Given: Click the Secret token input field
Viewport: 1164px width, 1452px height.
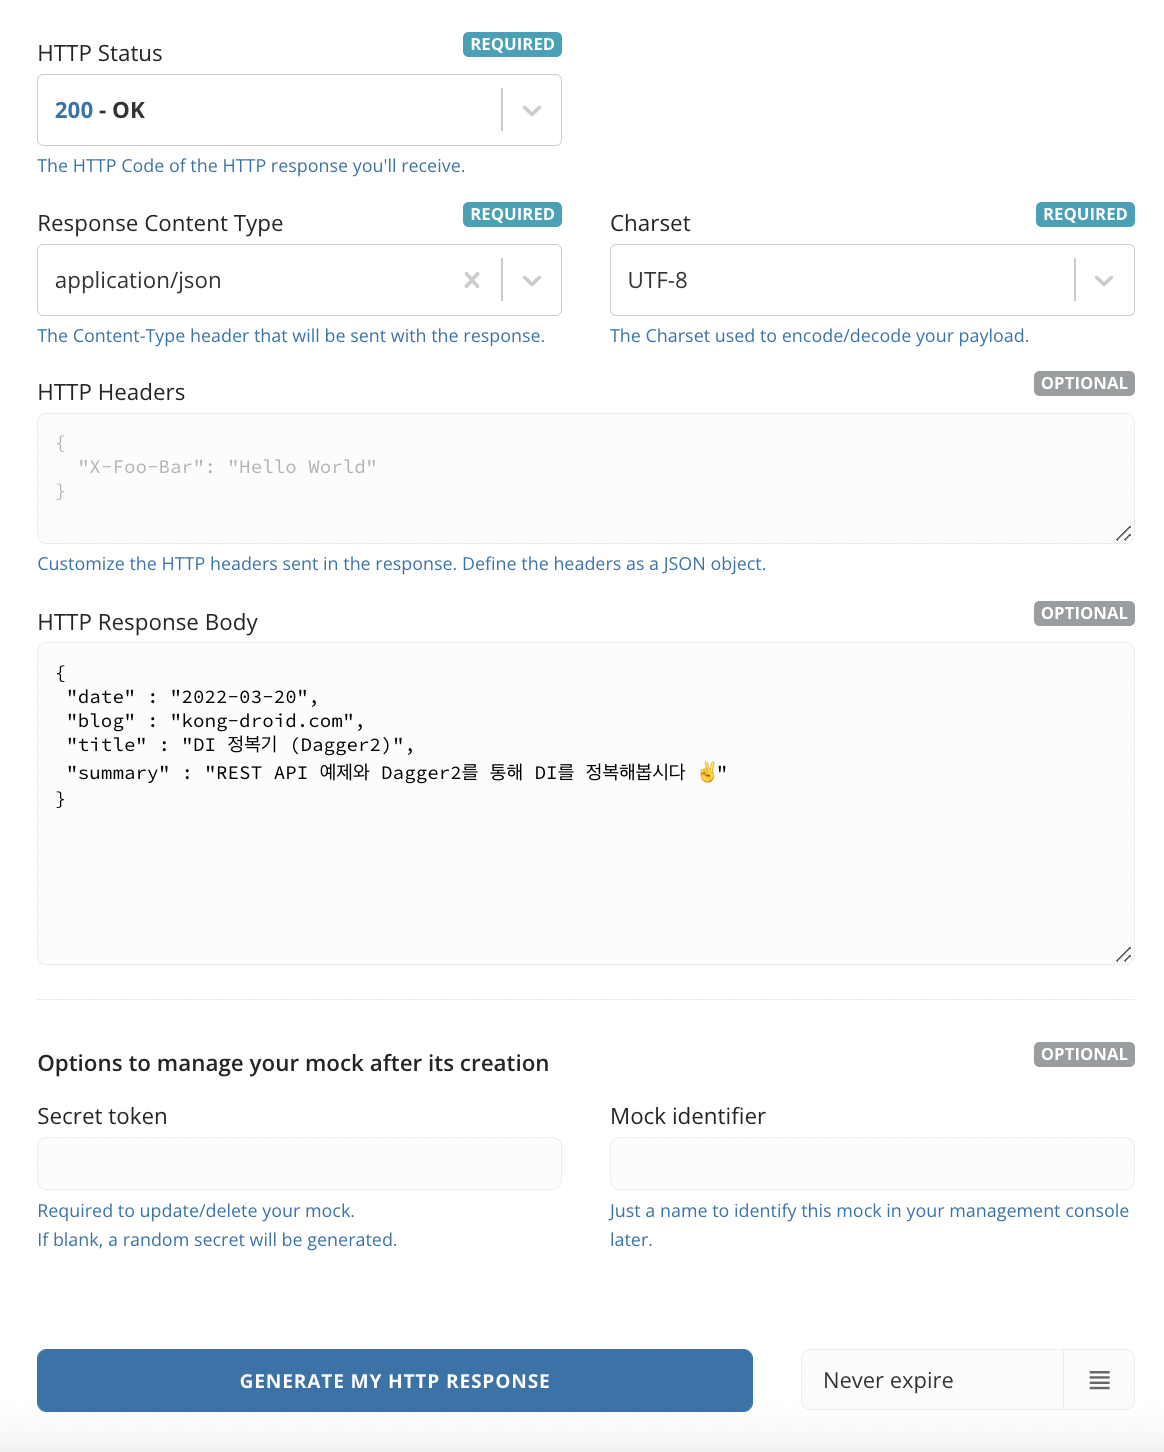Looking at the screenshot, I should coord(299,1163).
